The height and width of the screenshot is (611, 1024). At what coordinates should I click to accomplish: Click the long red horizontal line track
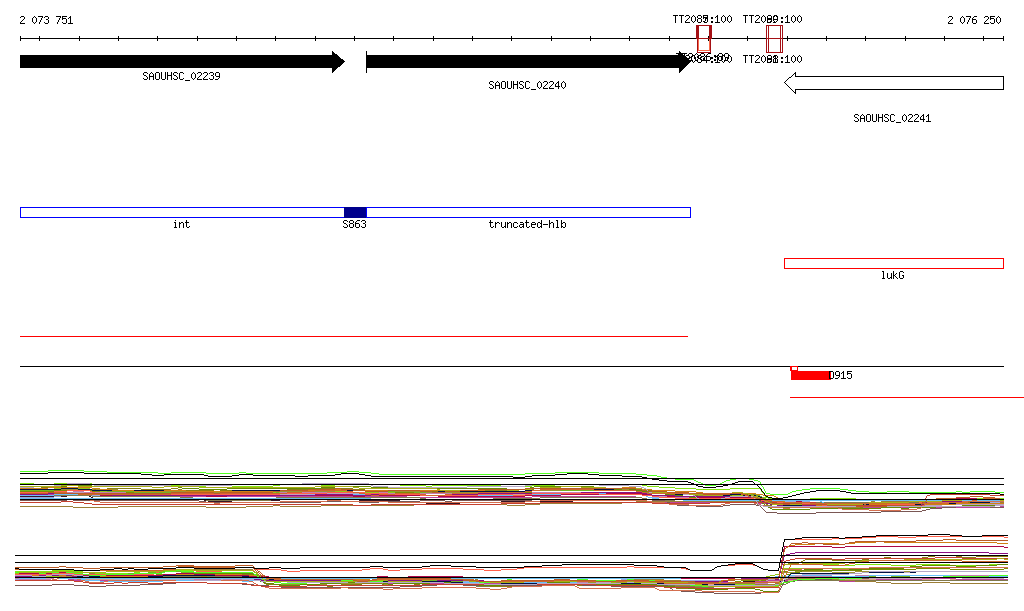pyautogui.click(x=353, y=337)
